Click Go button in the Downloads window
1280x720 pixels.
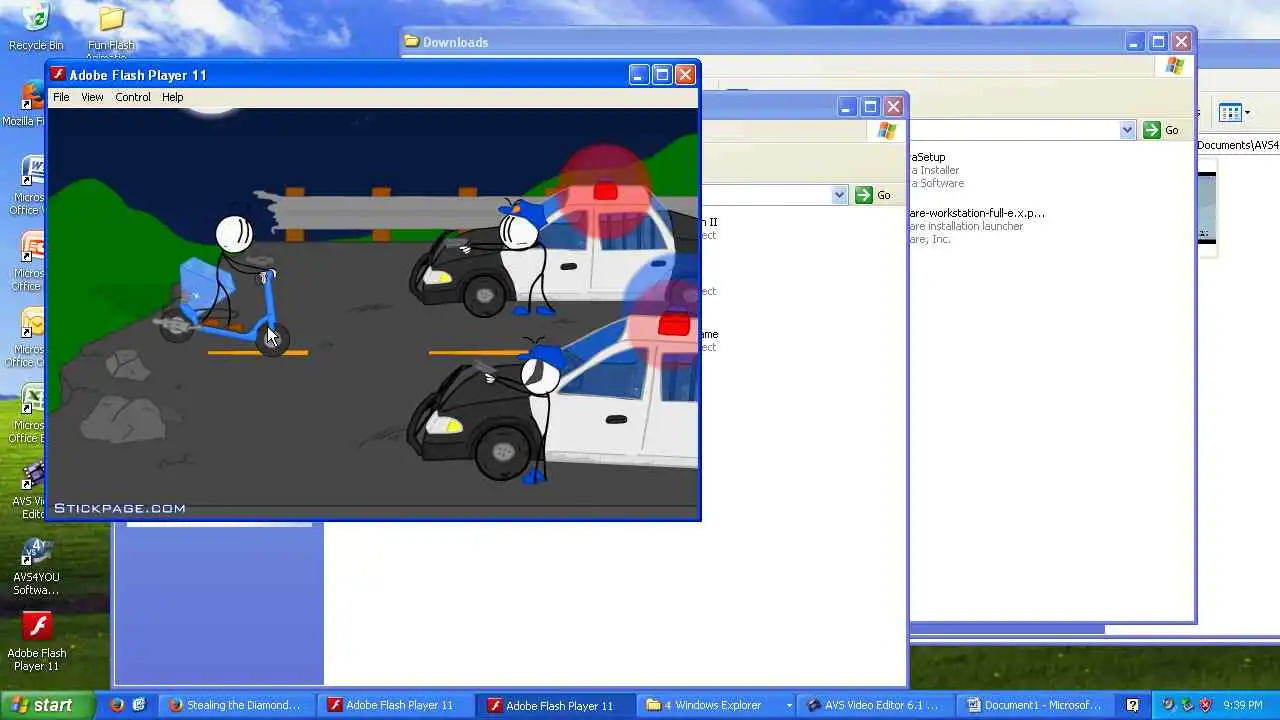tap(1161, 130)
